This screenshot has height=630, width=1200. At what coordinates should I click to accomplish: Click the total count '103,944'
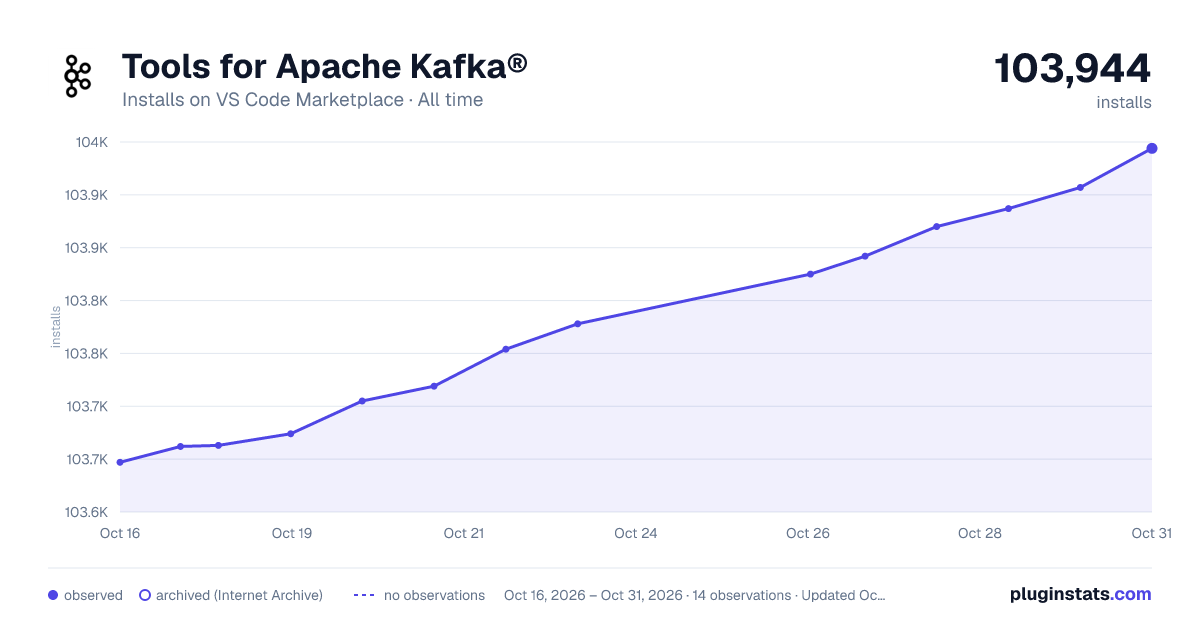click(x=1073, y=68)
